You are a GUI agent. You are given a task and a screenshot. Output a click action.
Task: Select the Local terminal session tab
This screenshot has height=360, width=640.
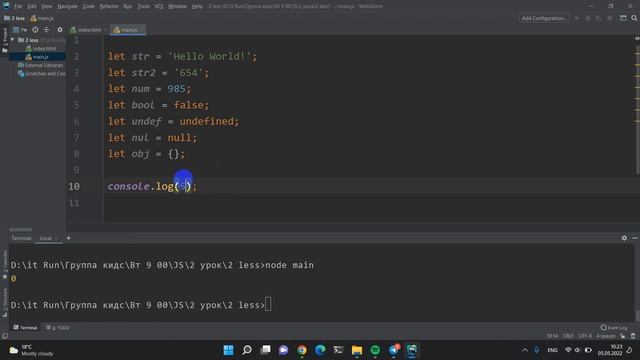tap(46, 238)
